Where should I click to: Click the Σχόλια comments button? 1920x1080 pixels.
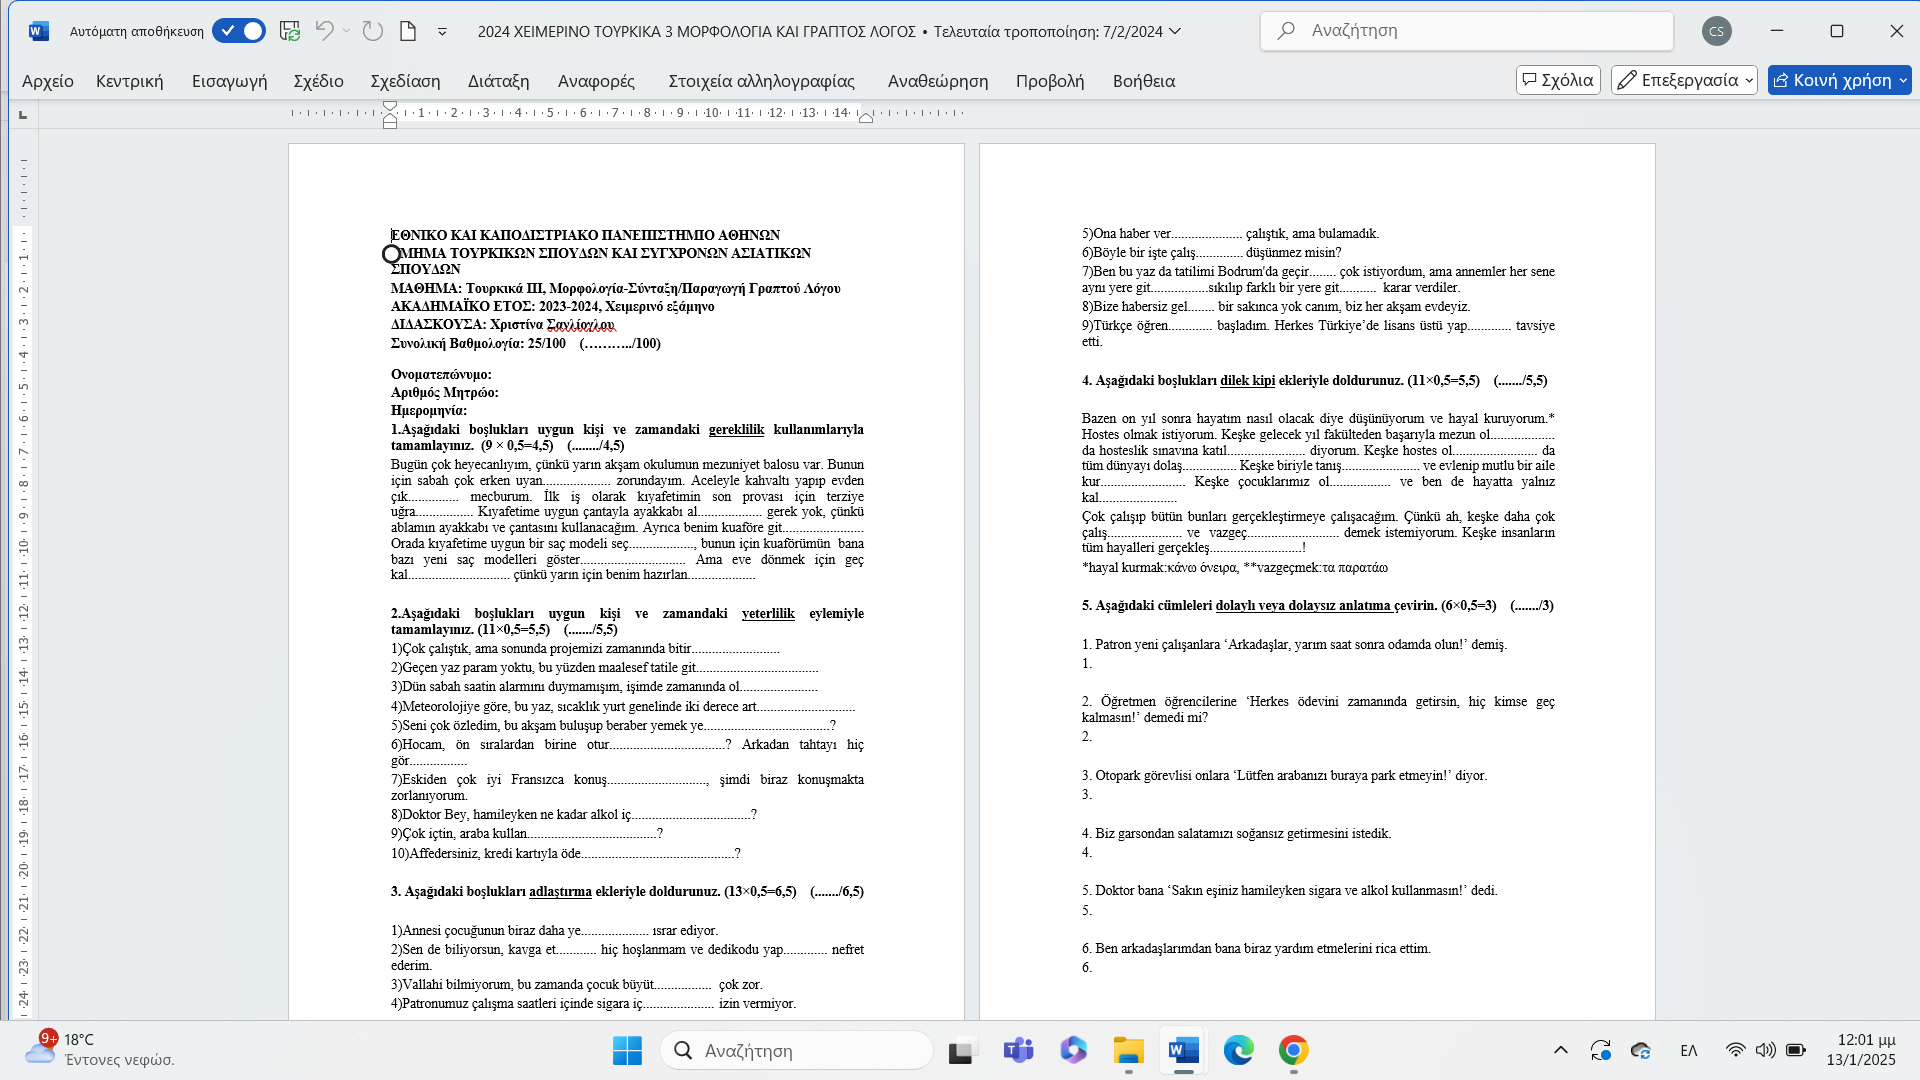1558,80
